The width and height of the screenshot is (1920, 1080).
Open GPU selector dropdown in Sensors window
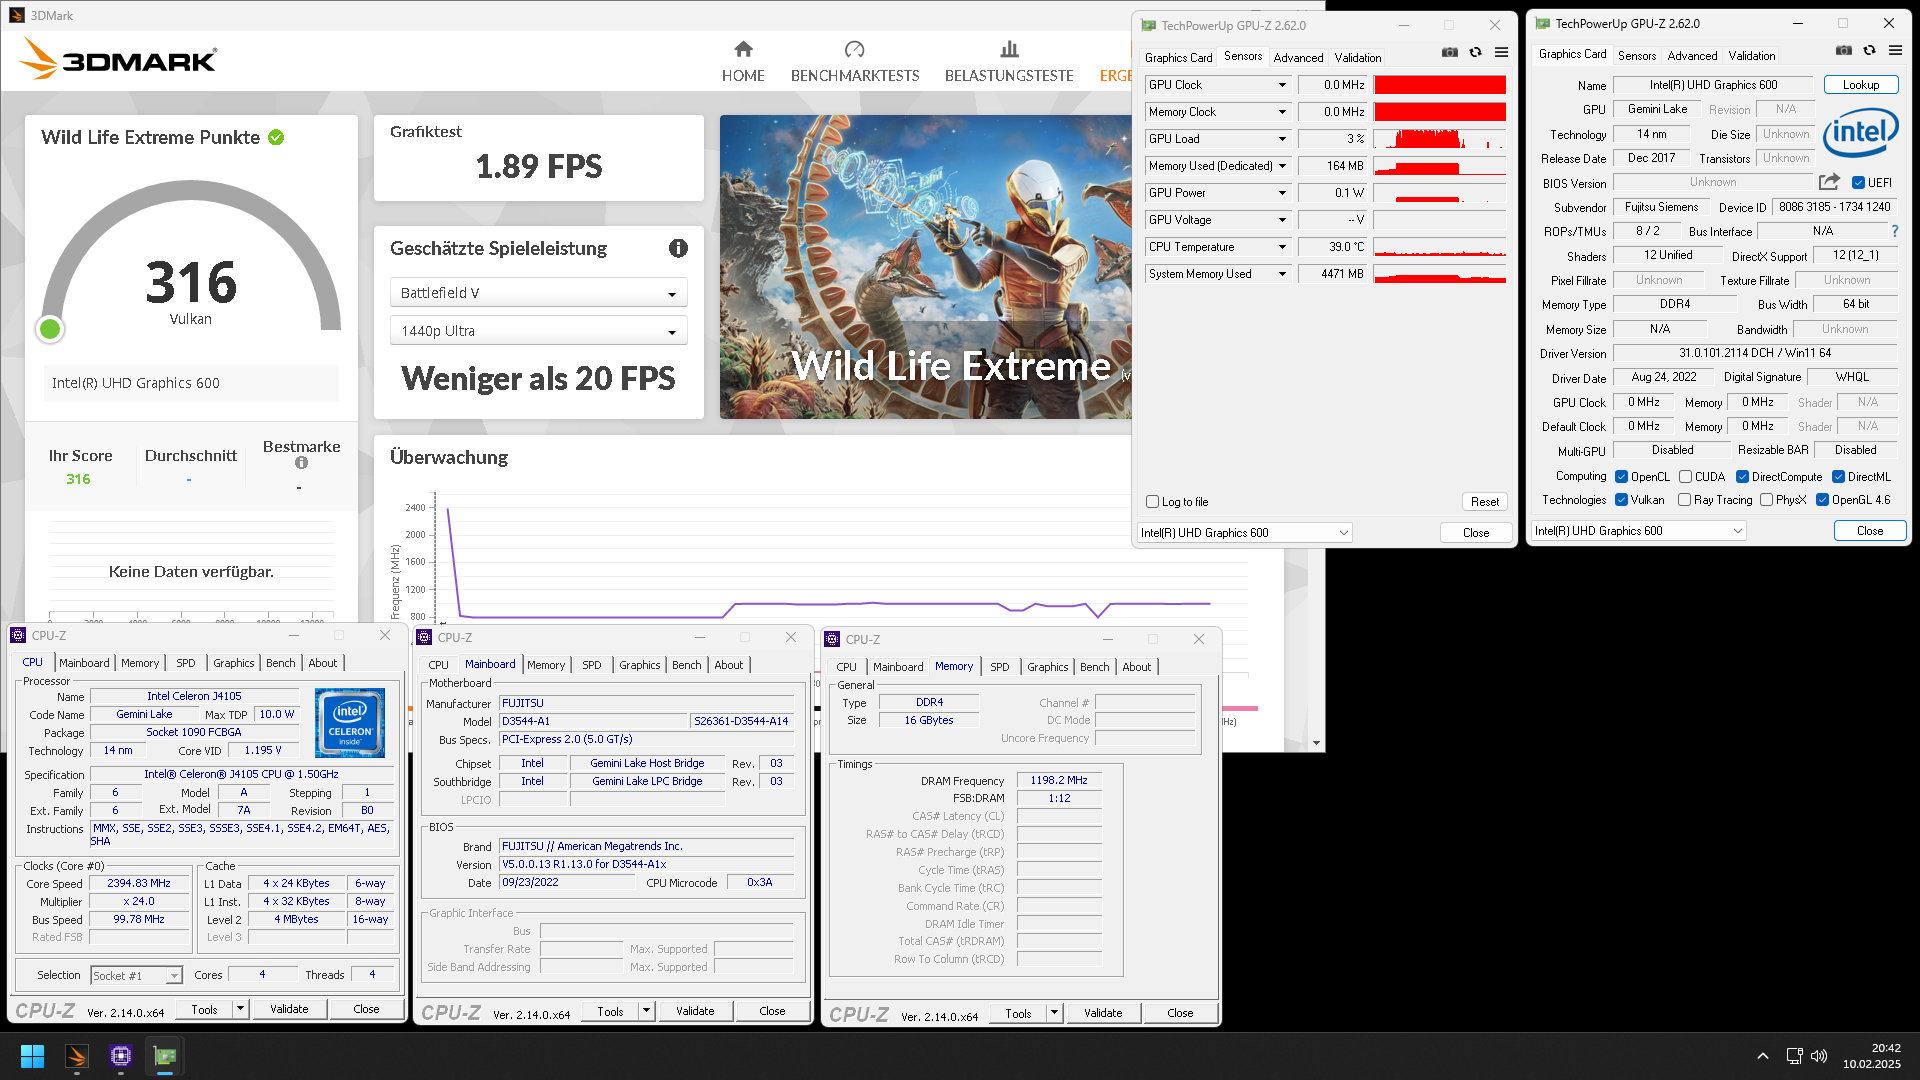coord(1245,533)
